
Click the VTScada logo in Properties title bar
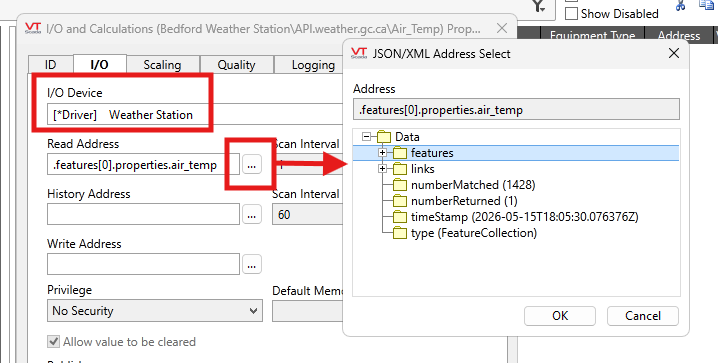point(33,28)
